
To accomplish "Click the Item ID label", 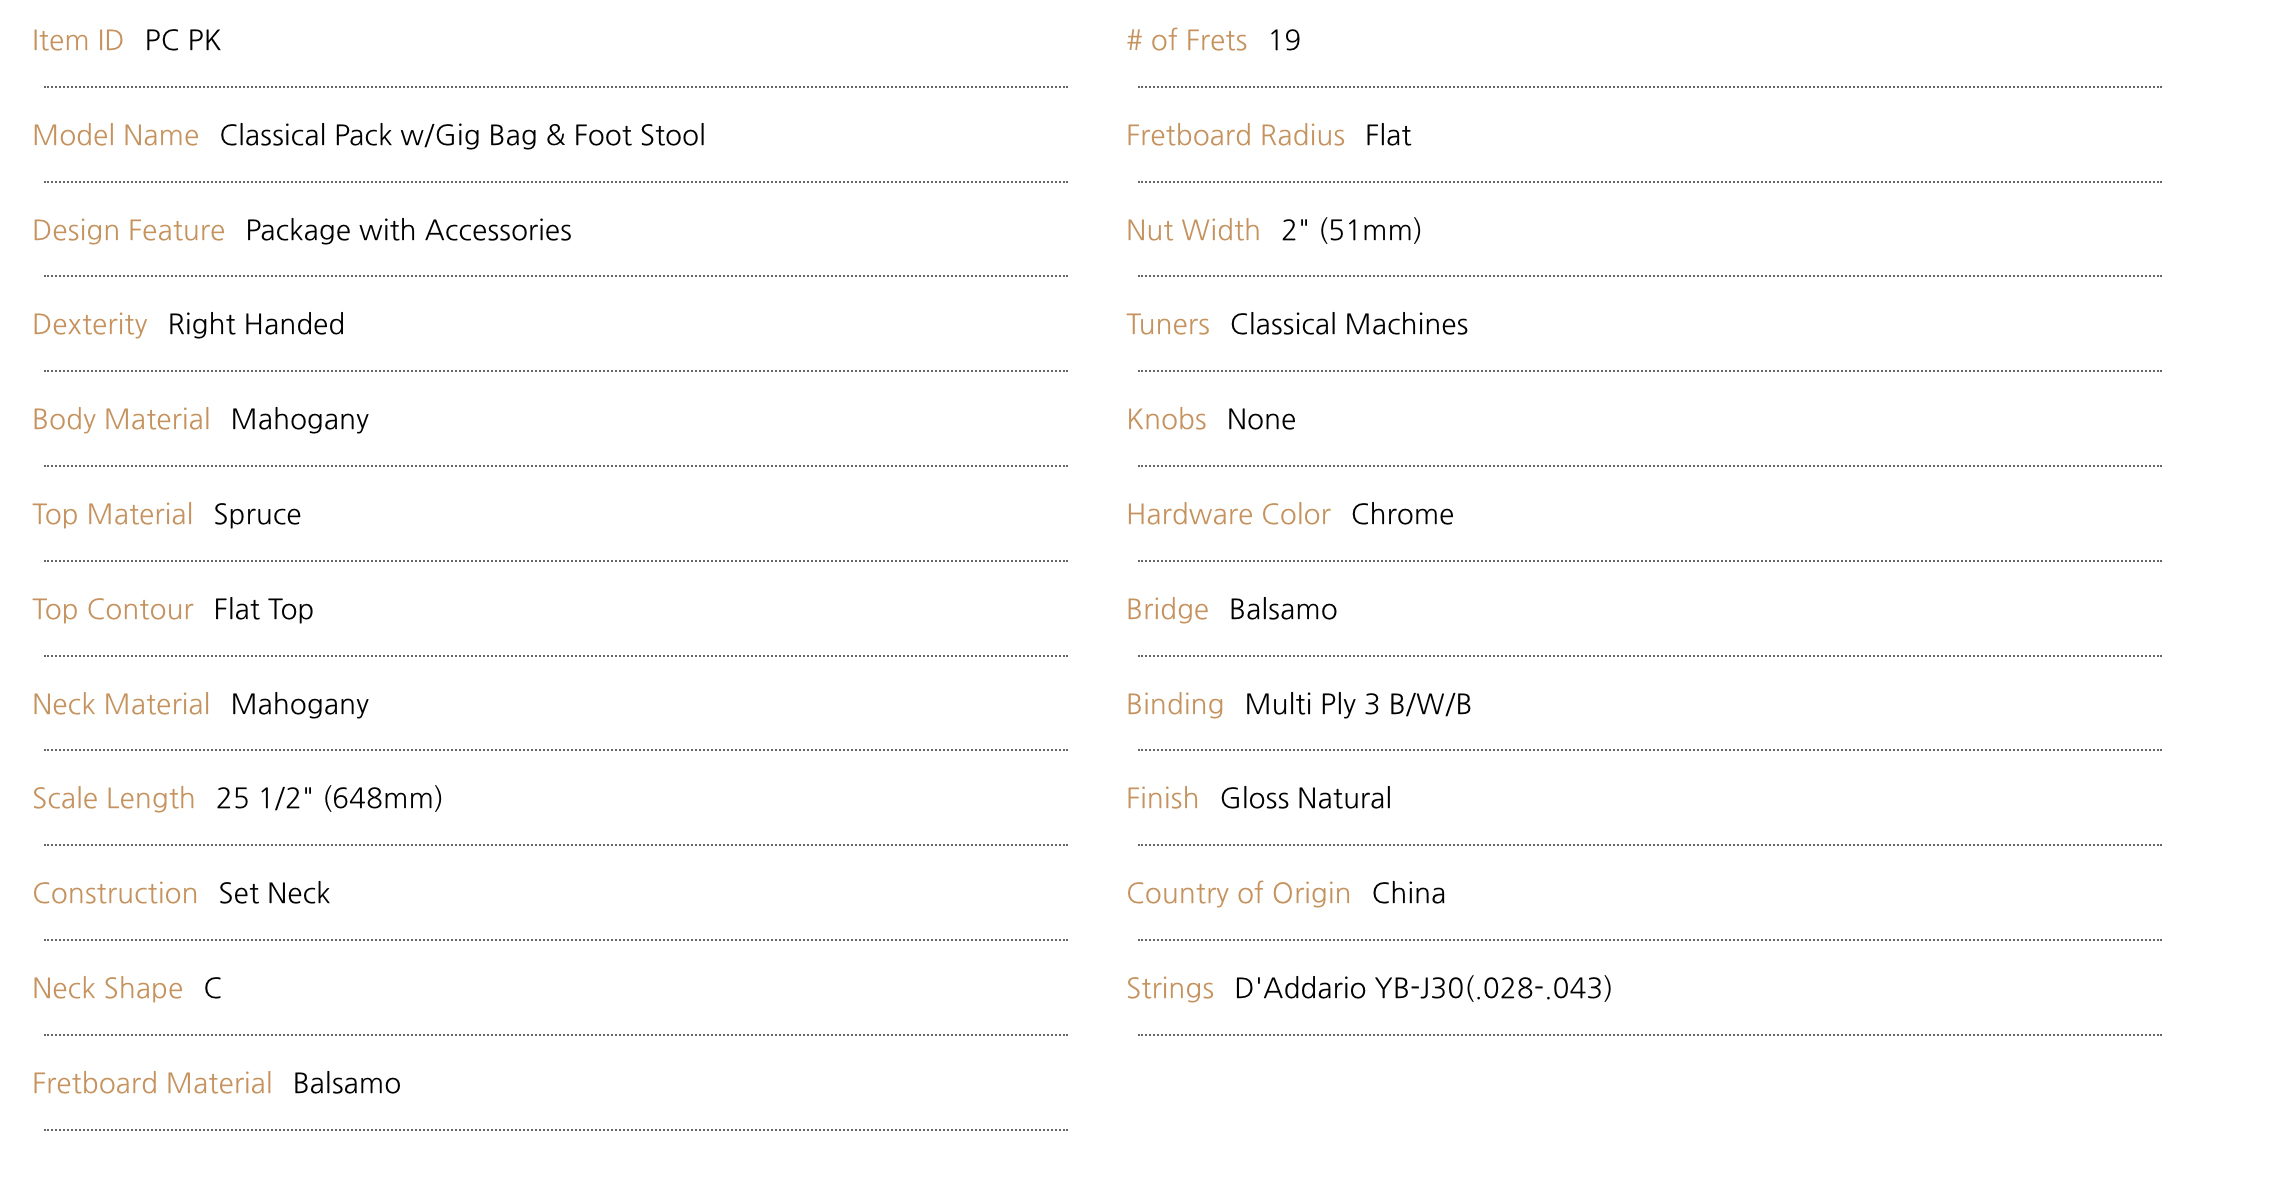I will click(x=78, y=40).
